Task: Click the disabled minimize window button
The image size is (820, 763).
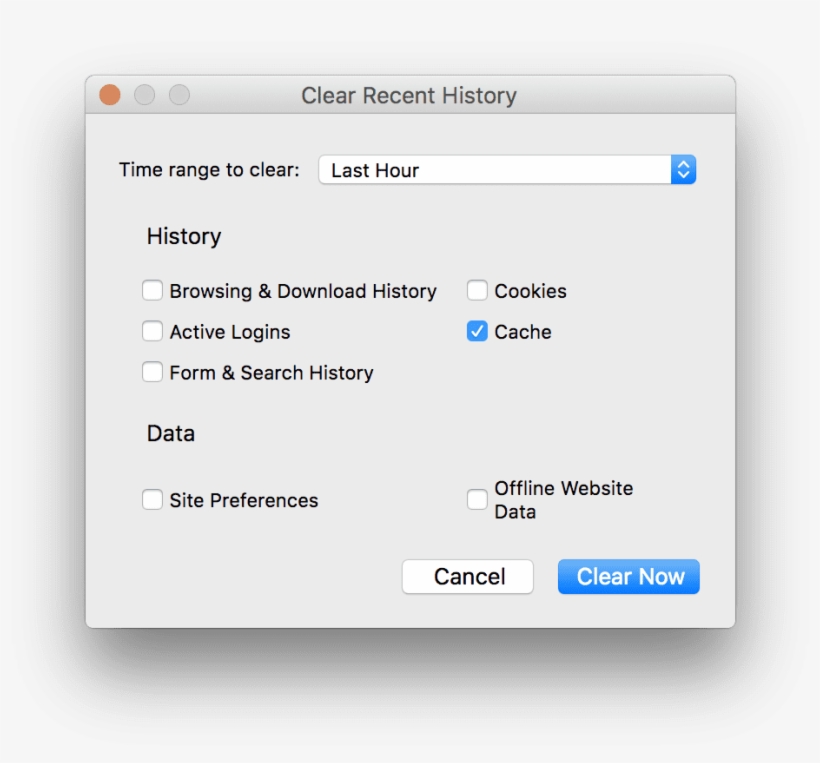Action: [145, 95]
